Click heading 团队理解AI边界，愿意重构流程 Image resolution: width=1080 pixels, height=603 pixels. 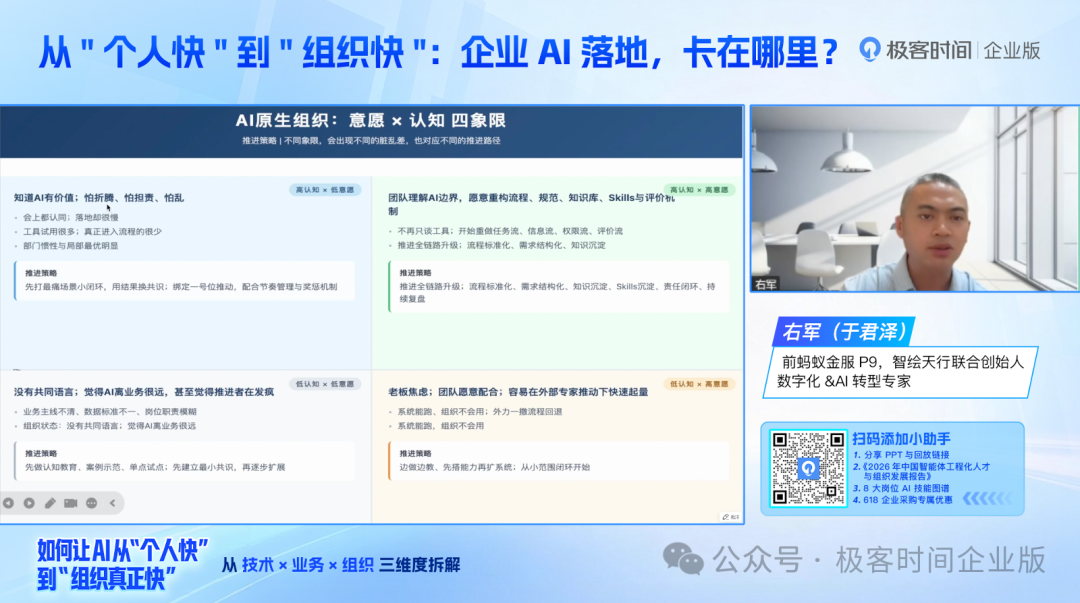531,204
